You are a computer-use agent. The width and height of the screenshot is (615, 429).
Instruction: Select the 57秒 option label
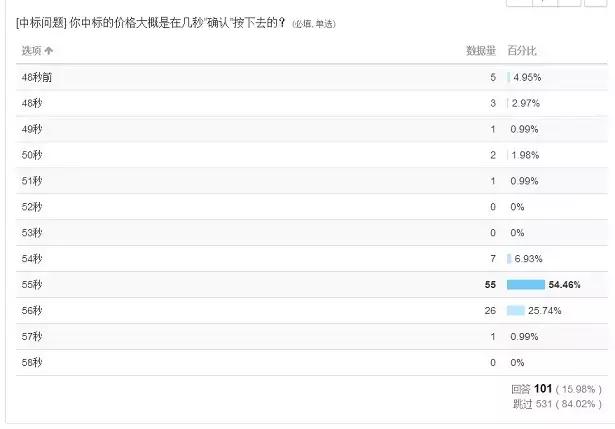tap(32, 337)
